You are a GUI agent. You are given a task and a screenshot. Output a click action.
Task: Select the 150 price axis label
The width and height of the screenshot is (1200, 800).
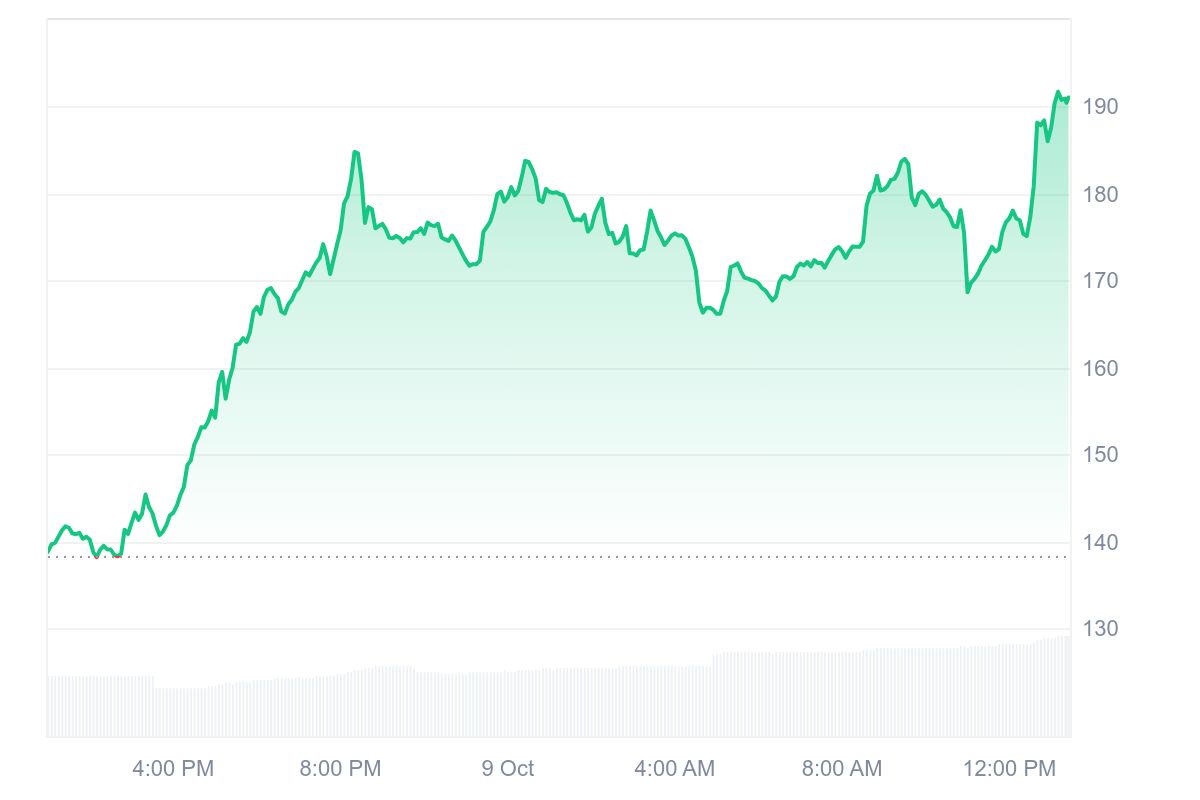(x=1098, y=455)
